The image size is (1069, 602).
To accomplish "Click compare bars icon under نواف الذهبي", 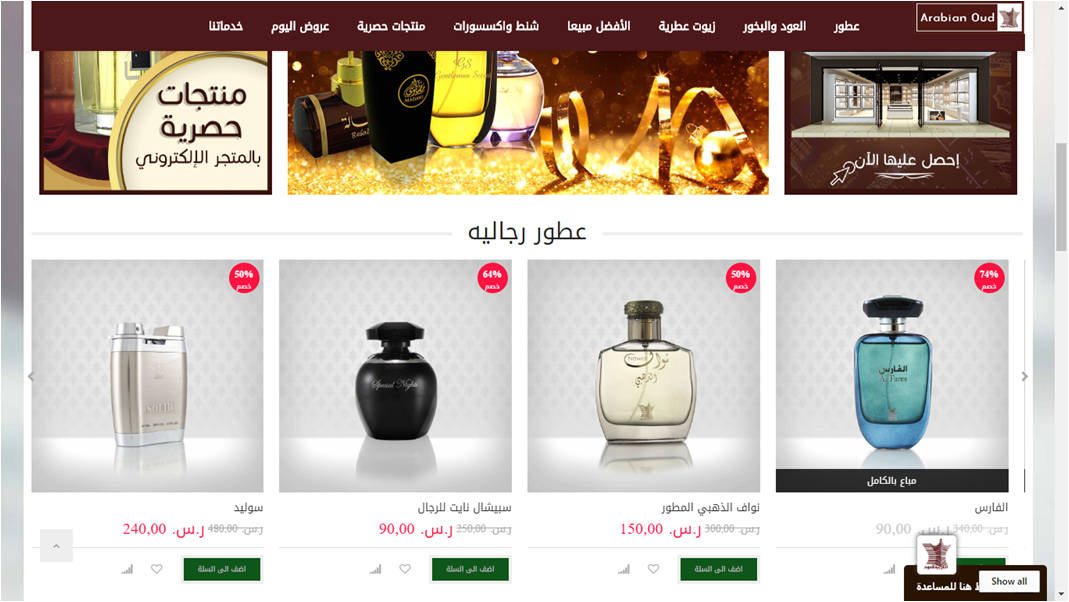I will (623, 569).
